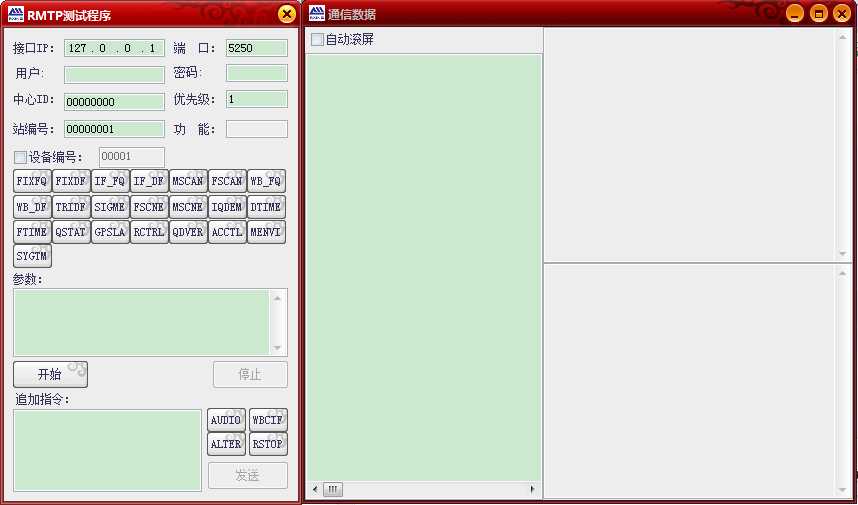Choose the TRIDF function button
Image resolution: width=858 pixels, height=505 pixels.
coord(71,207)
